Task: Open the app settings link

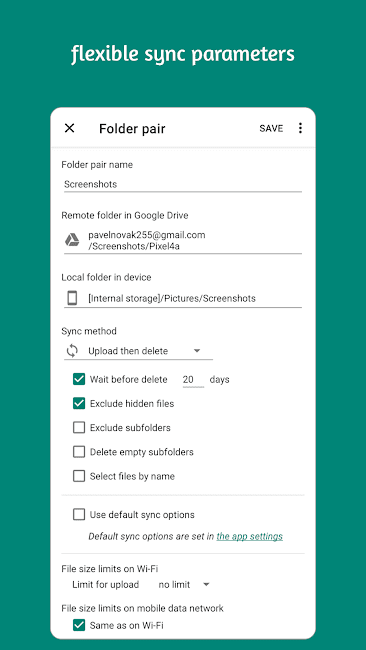Action: click(250, 536)
